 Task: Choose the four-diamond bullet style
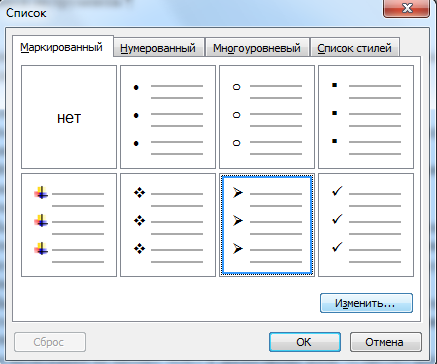click(x=168, y=225)
